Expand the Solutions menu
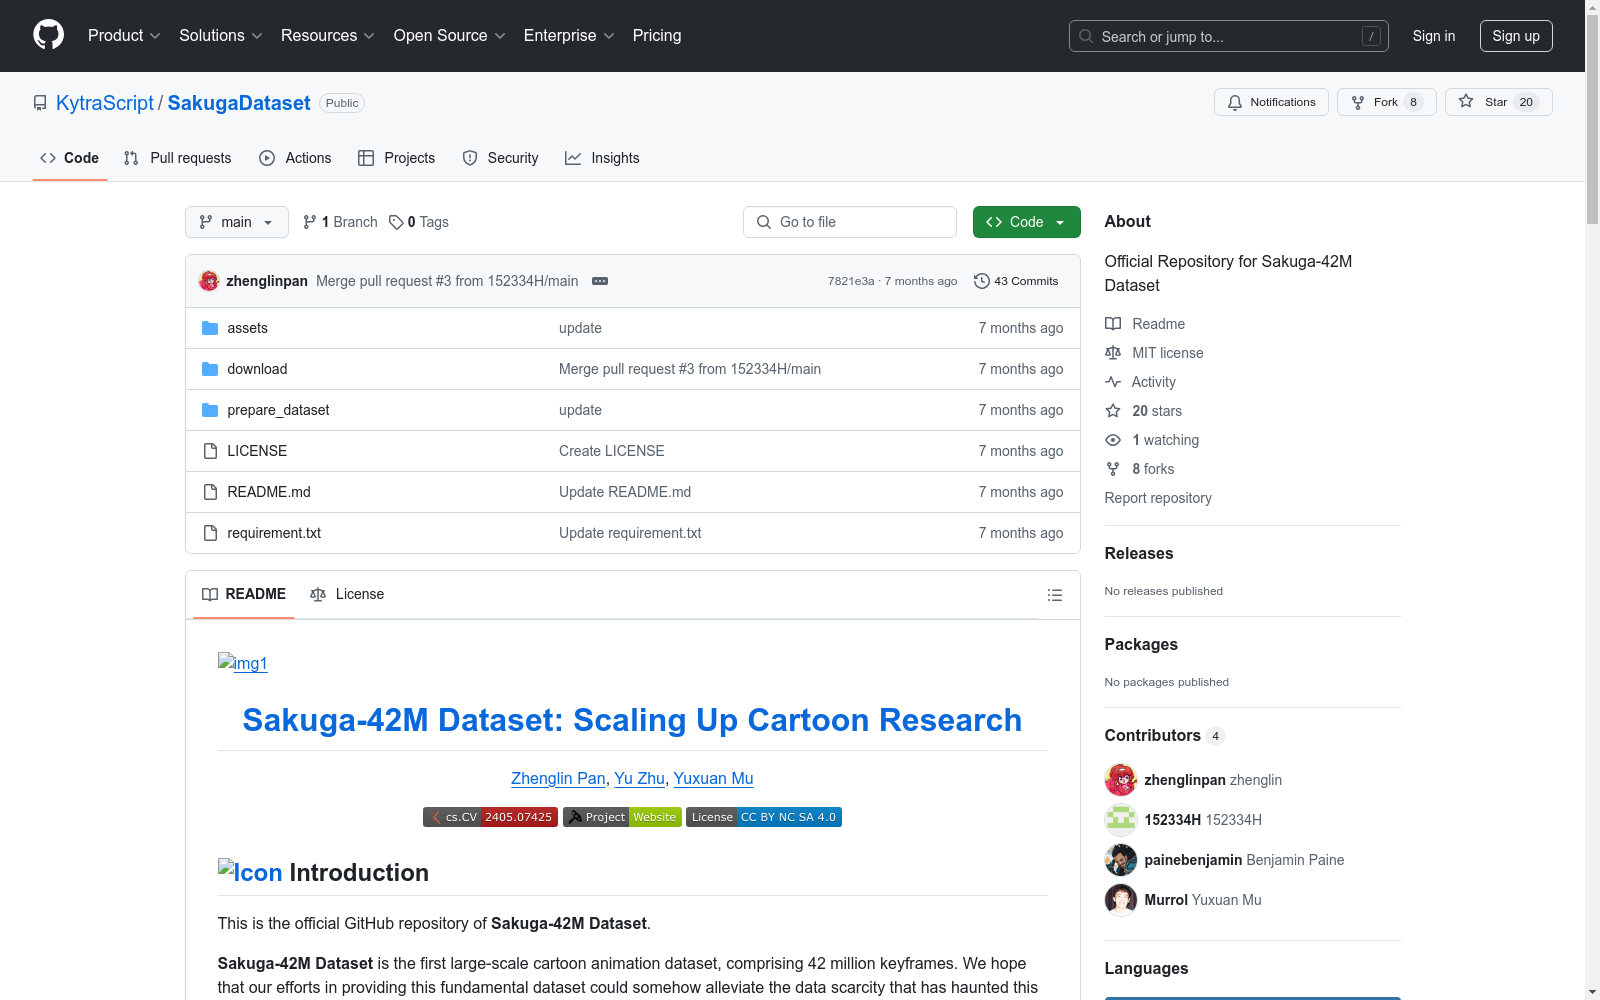 [220, 35]
